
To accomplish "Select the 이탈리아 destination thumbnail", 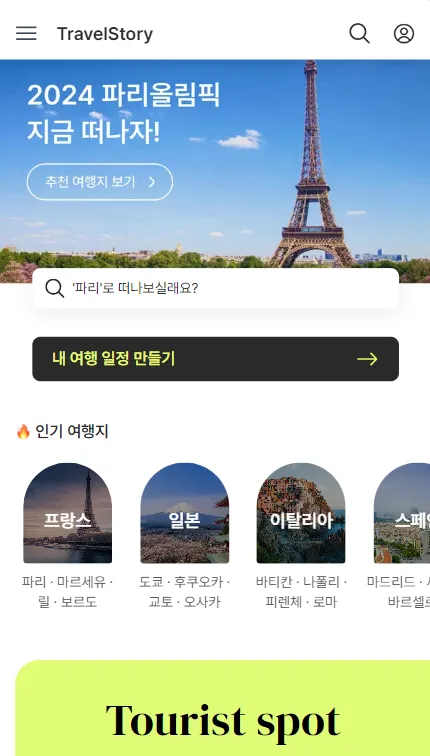I will click(301, 513).
